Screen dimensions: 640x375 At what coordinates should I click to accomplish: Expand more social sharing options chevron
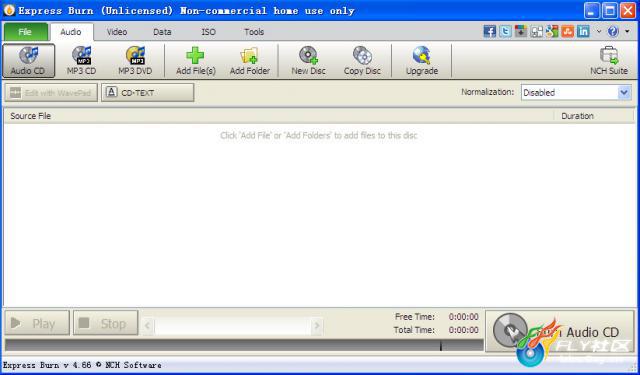[598, 31]
